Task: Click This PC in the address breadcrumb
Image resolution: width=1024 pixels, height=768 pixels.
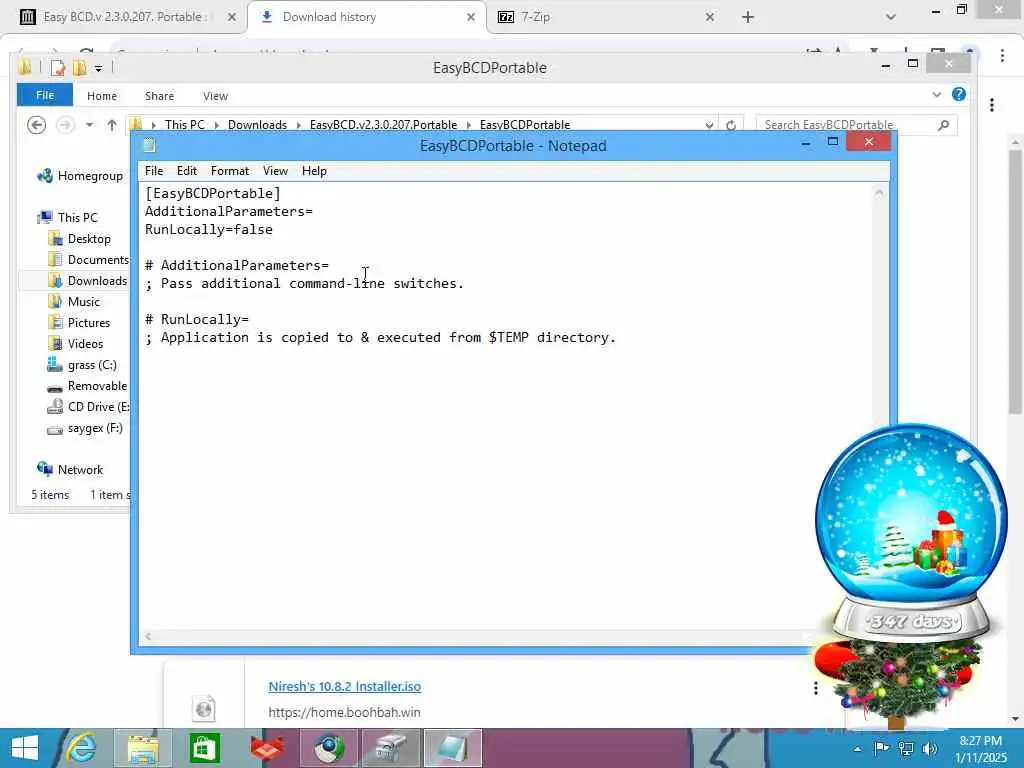Action: tap(185, 125)
